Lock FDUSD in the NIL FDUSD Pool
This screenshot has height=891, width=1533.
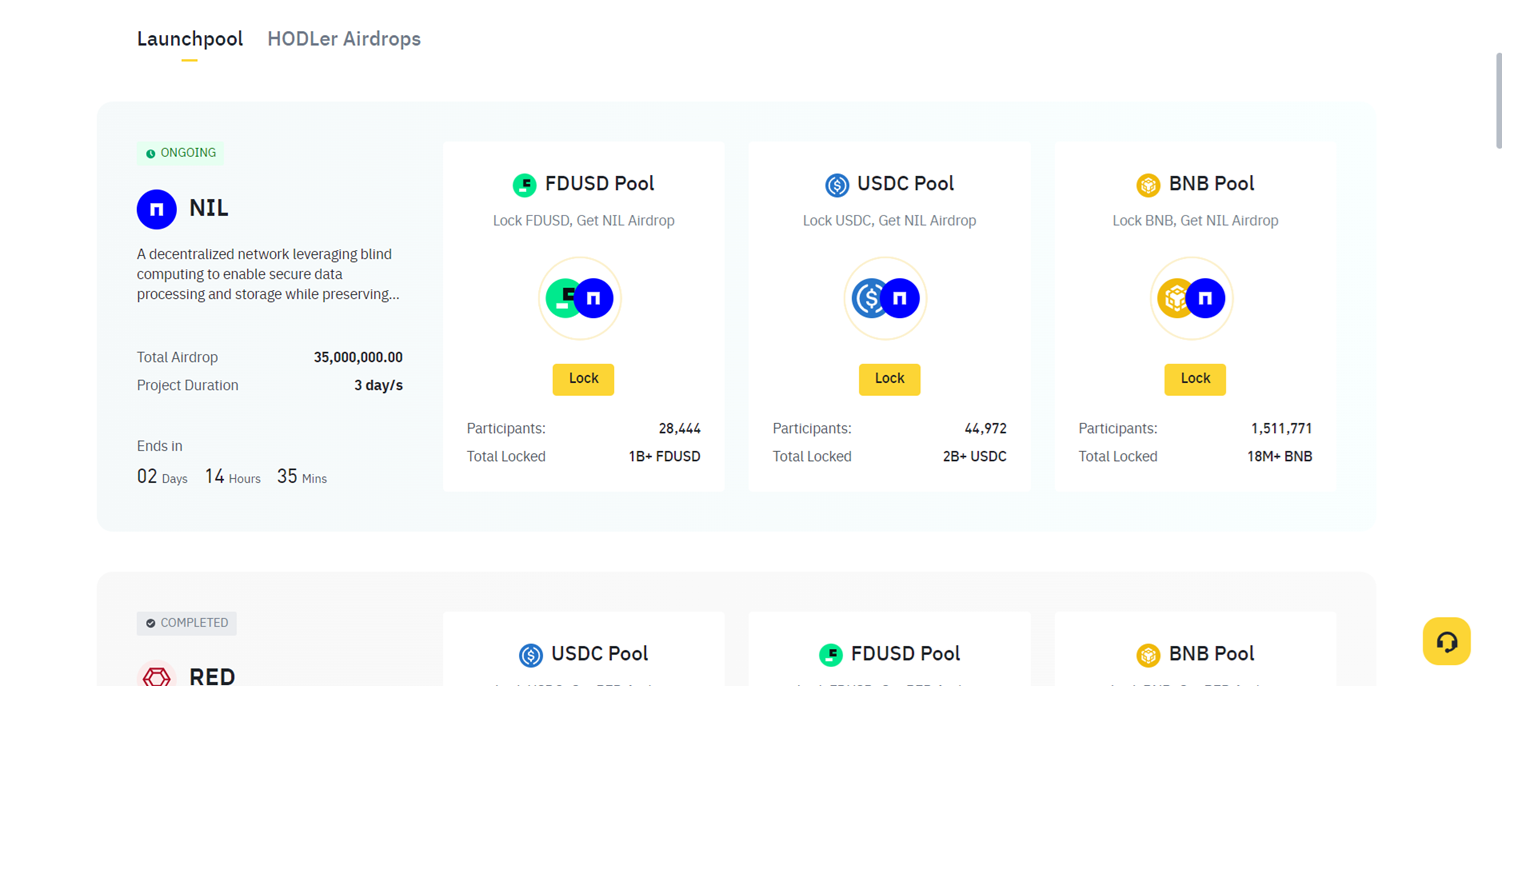coord(584,379)
